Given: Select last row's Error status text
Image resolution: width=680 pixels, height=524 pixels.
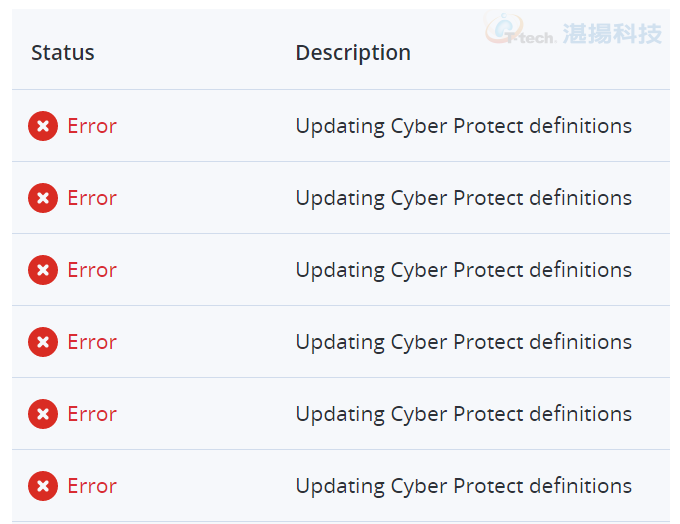Looking at the screenshot, I should 92,486.
